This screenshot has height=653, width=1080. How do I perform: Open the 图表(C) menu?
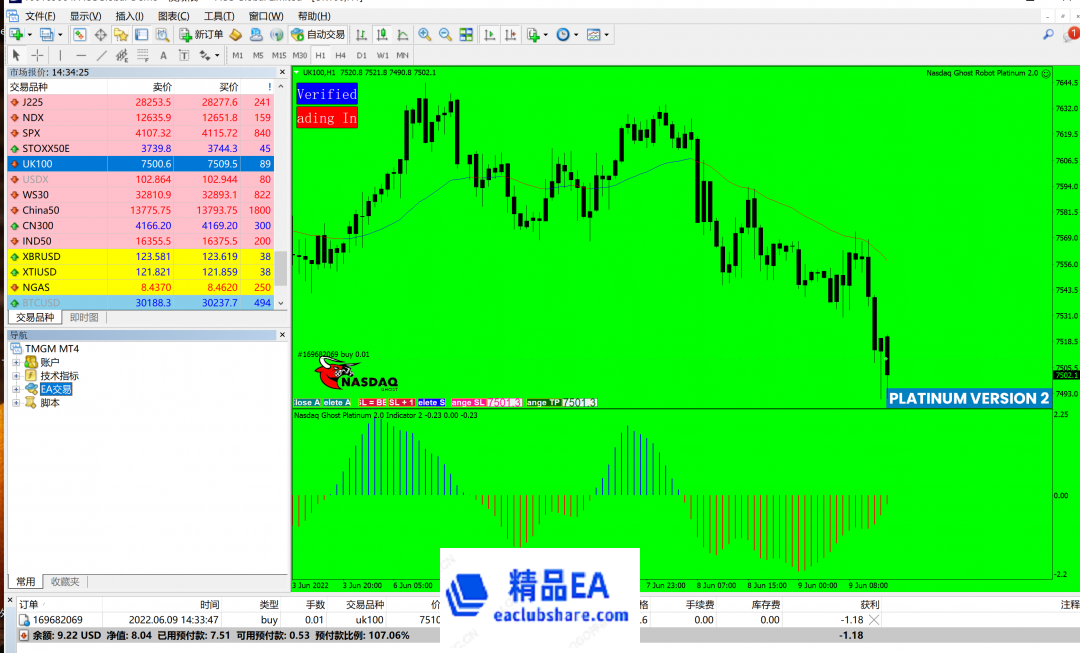coord(174,16)
